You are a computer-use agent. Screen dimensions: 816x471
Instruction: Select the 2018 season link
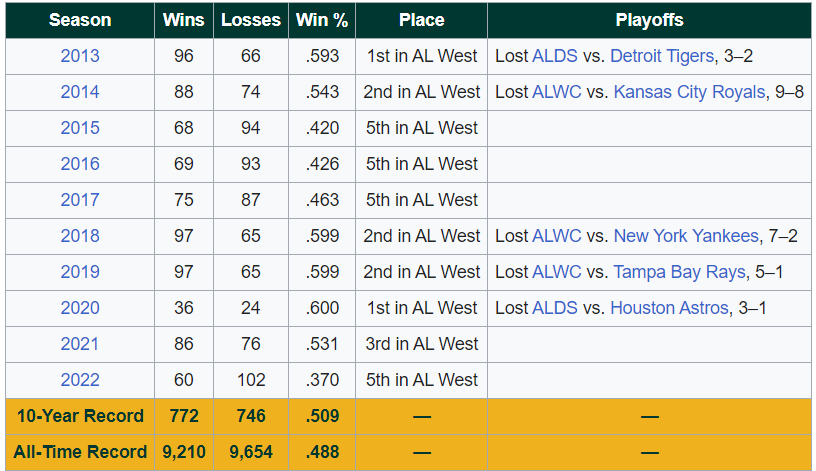(80, 236)
